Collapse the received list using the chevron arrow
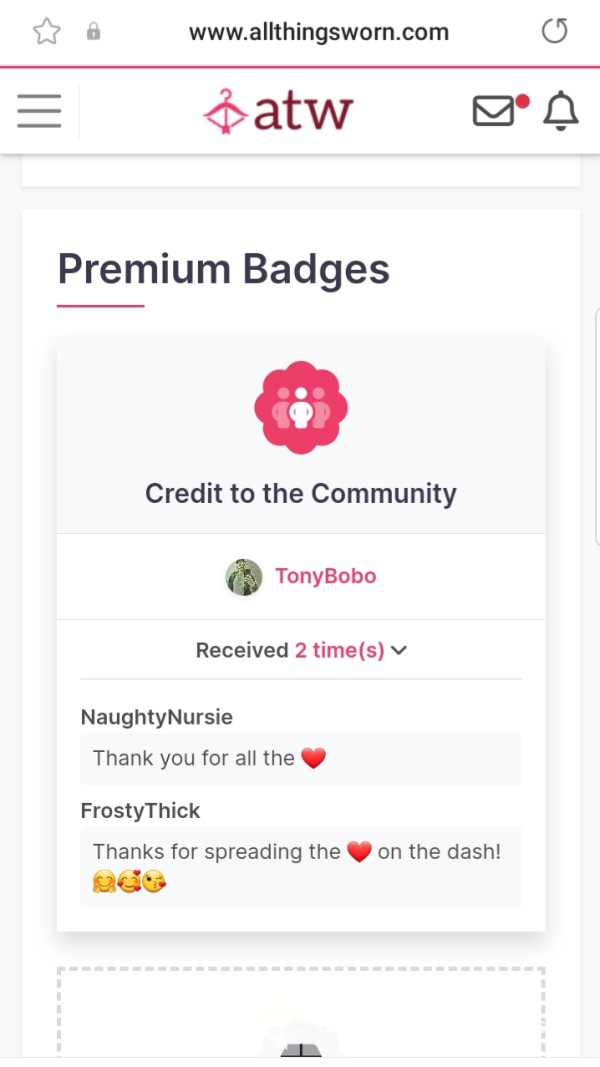This screenshot has width=600, height=1067. (399, 651)
